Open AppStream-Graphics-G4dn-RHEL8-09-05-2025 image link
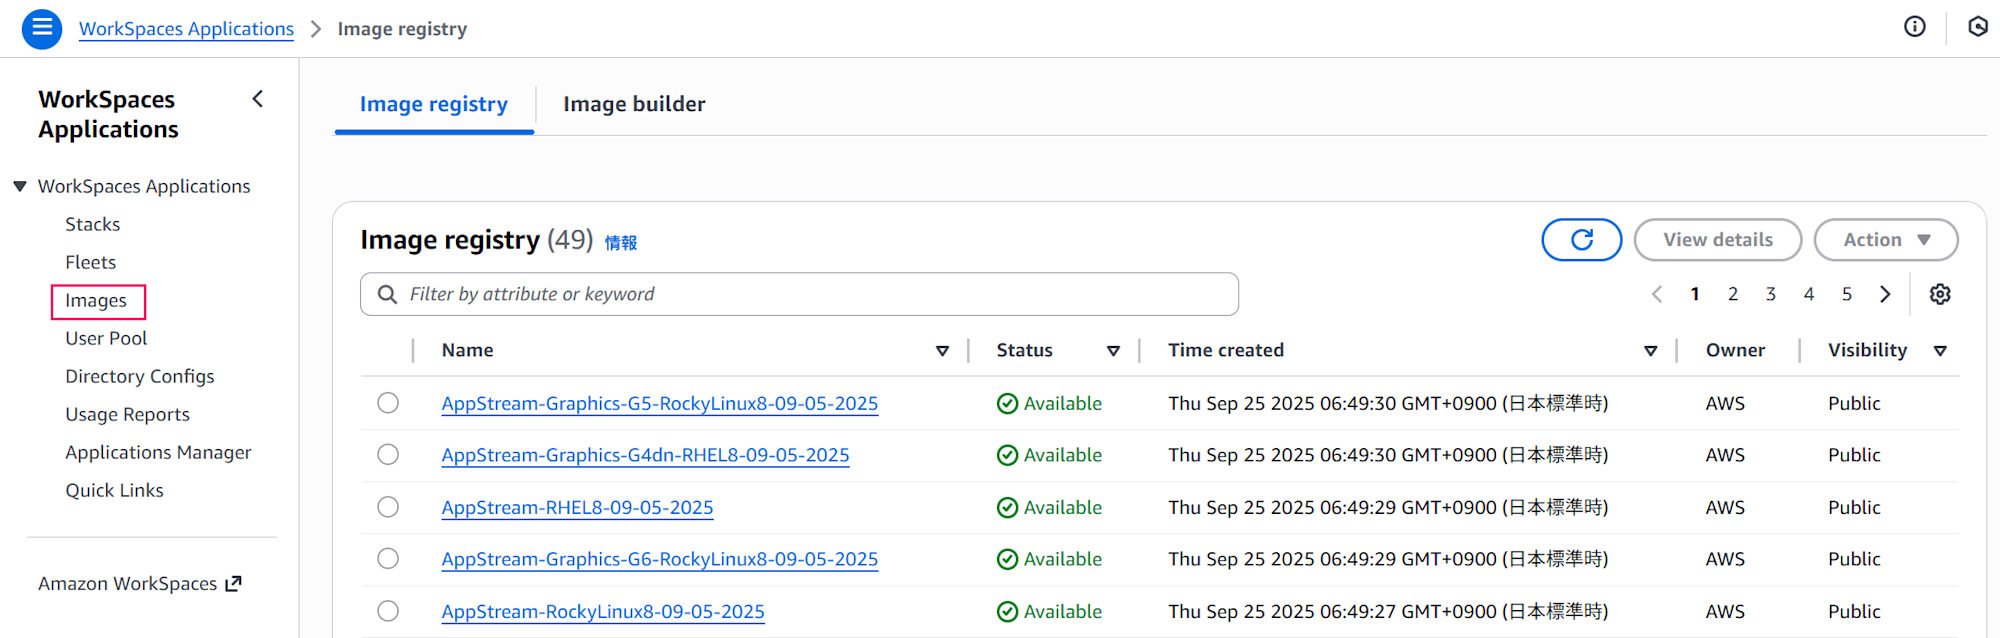This screenshot has width=2000, height=638. 645,456
